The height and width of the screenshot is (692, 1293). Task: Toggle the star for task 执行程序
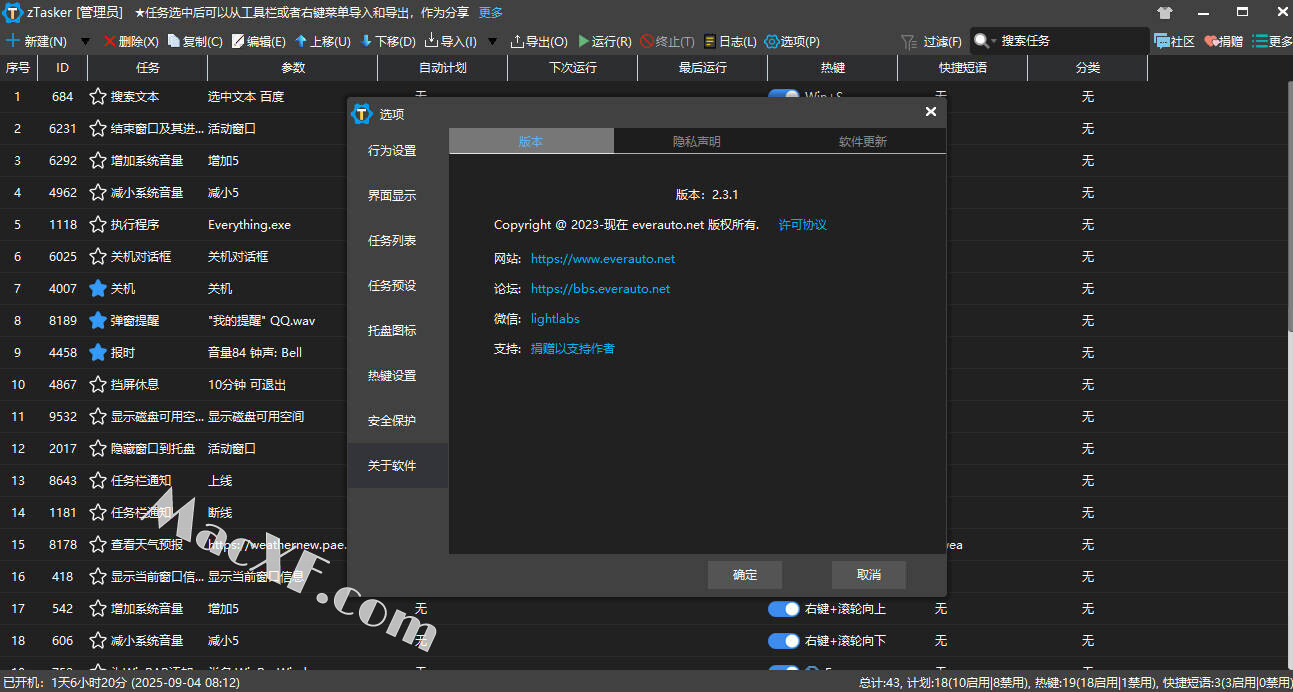pyautogui.click(x=98, y=225)
